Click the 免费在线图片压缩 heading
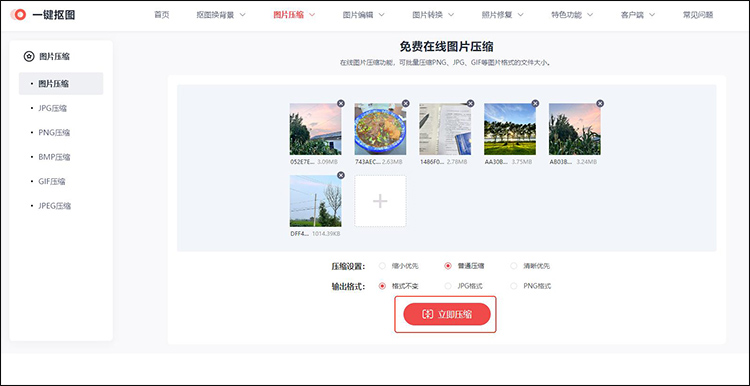 (x=446, y=46)
